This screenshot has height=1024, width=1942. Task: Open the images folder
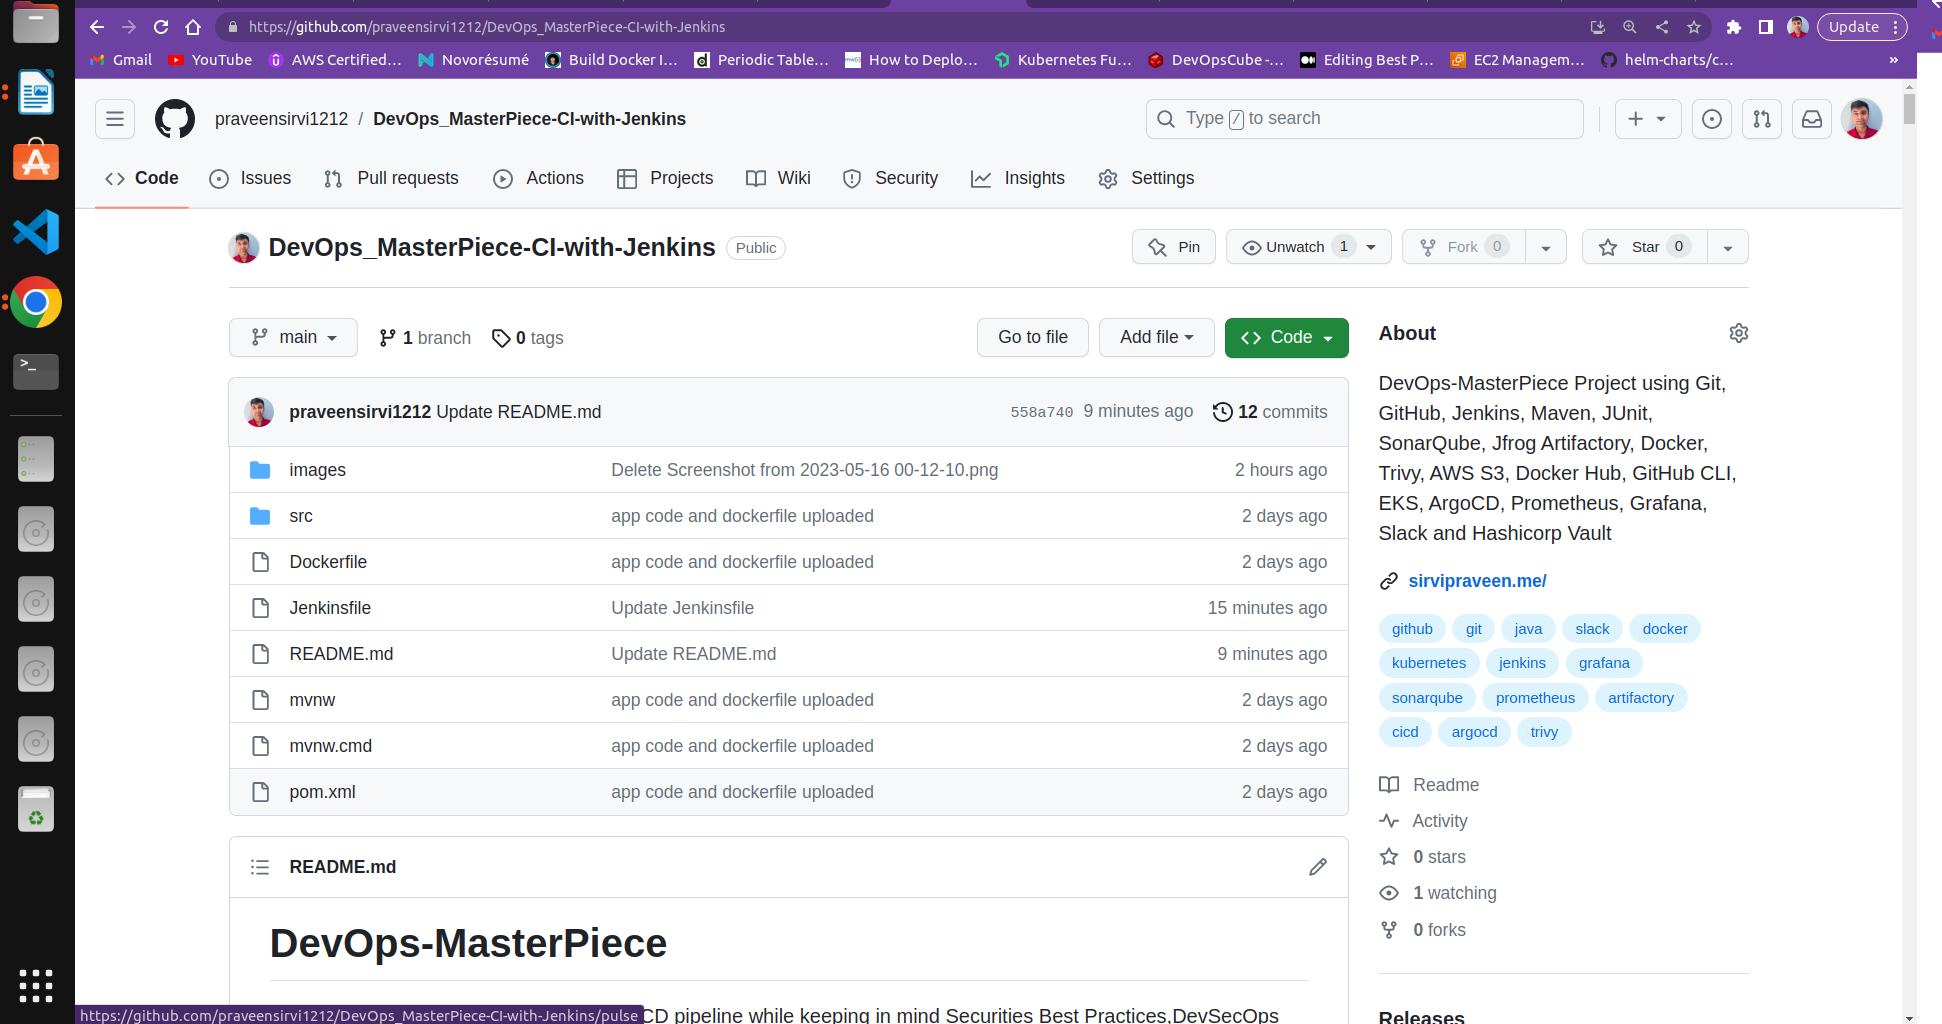coord(317,470)
